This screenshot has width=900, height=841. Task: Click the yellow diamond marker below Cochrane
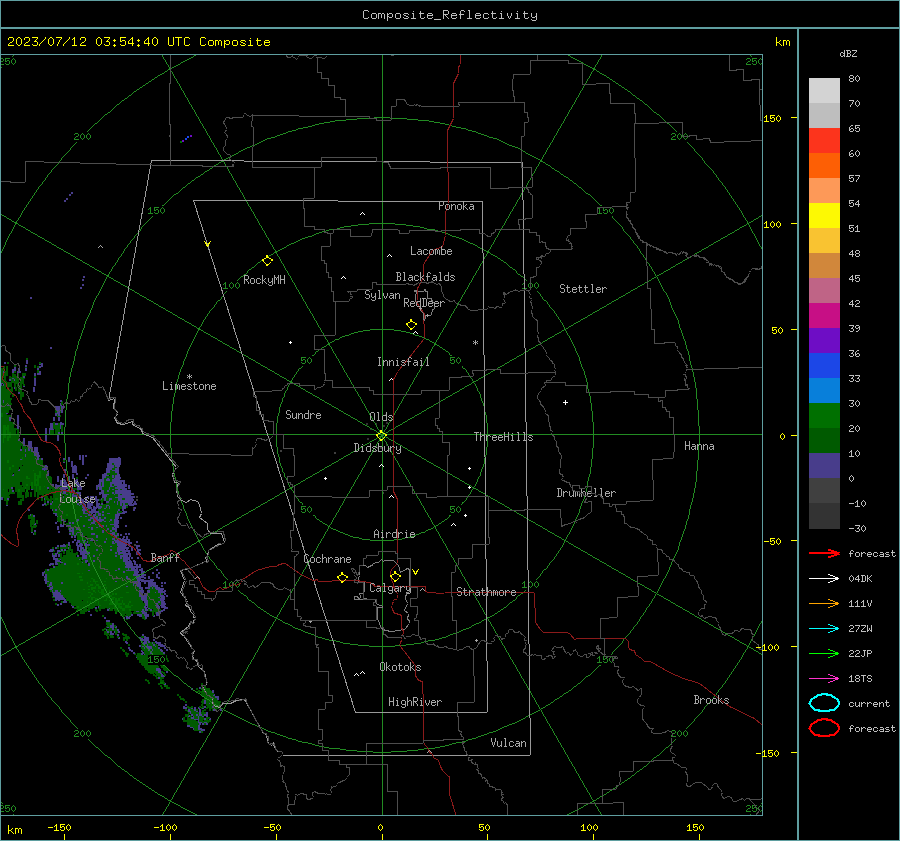tap(342, 577)
